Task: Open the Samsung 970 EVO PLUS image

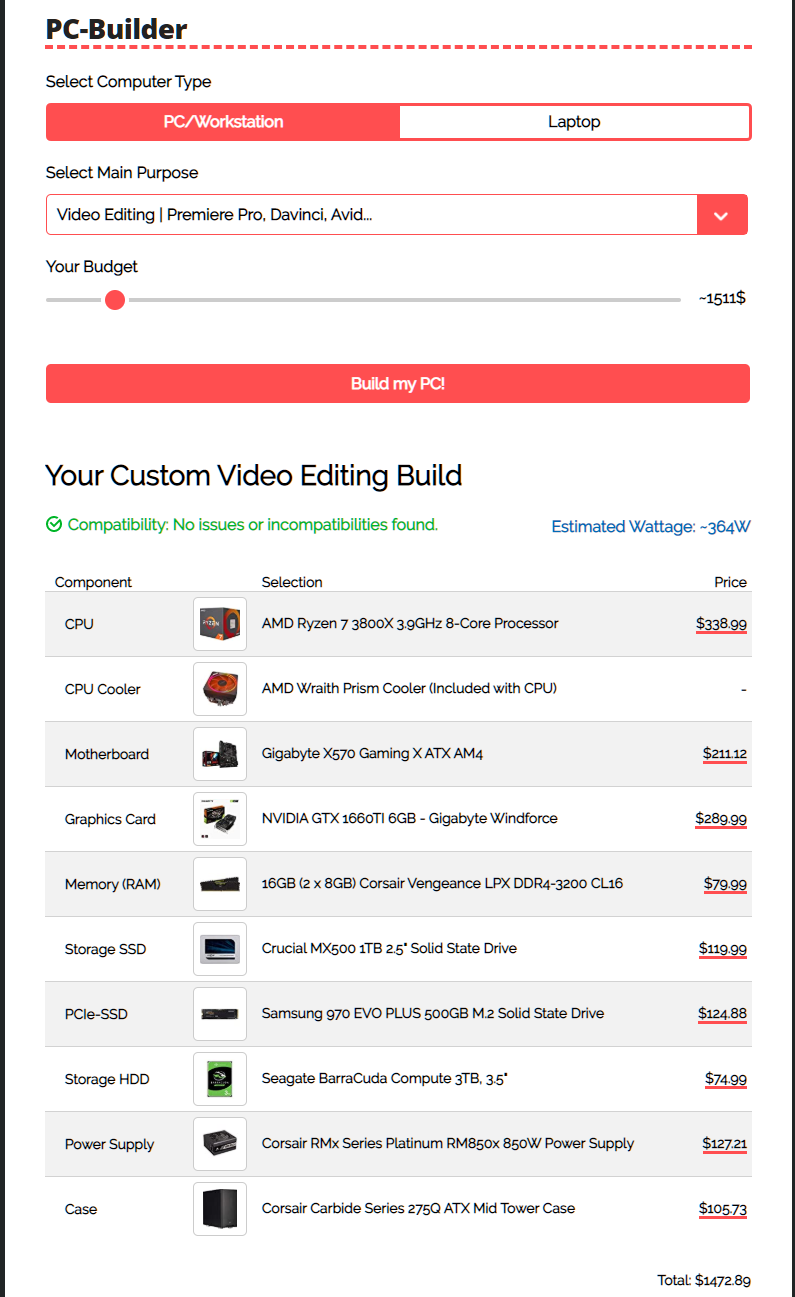Action: click(219, 1013)
